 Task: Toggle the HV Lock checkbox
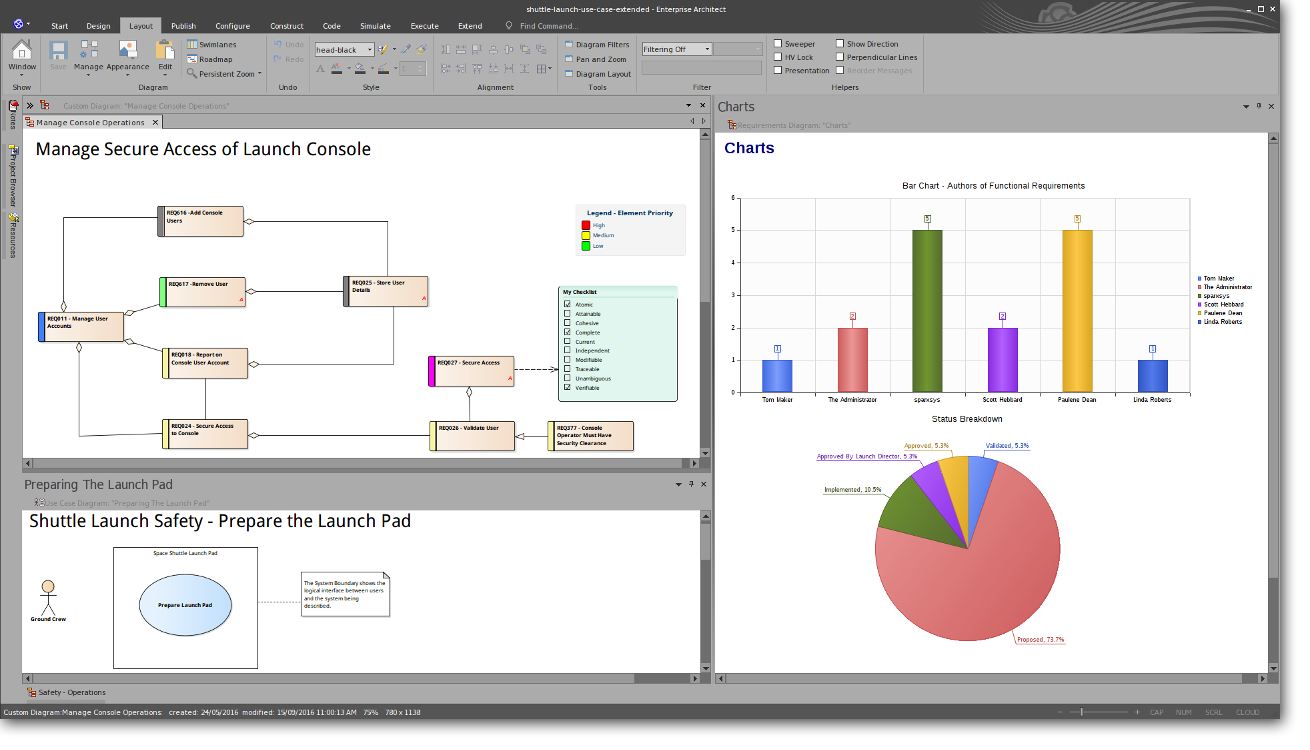tap(778, 57)
